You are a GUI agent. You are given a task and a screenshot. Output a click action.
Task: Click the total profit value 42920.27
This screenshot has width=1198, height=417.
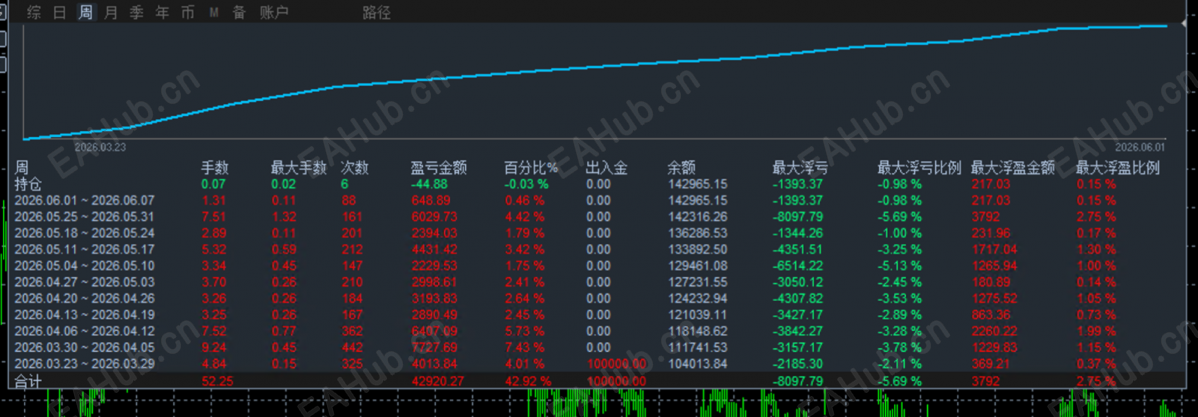click(x=439, y=381)
